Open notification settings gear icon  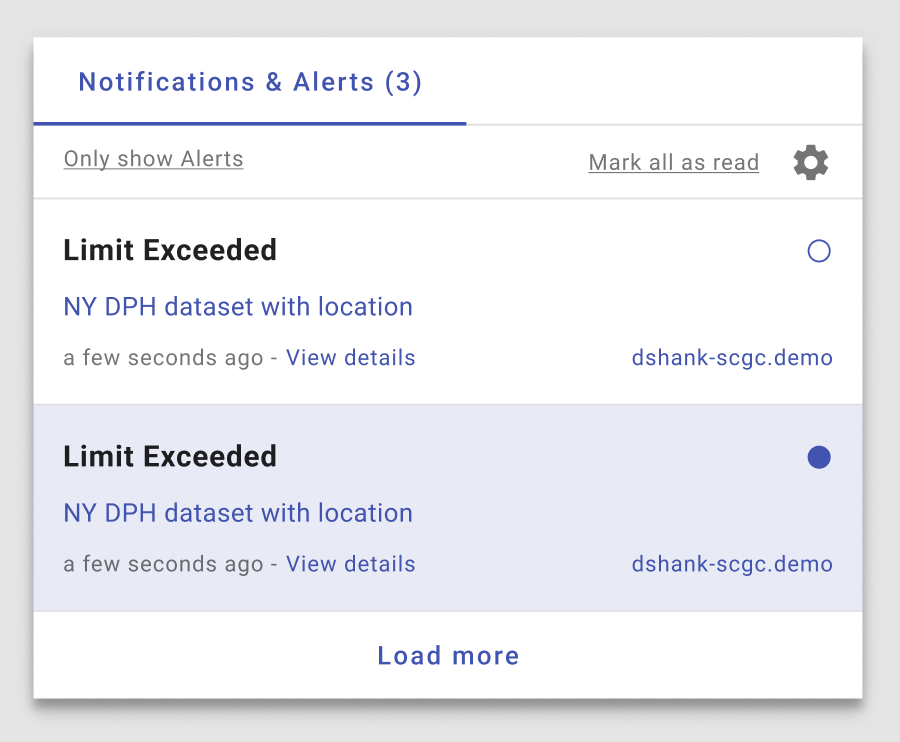point(810,162)
